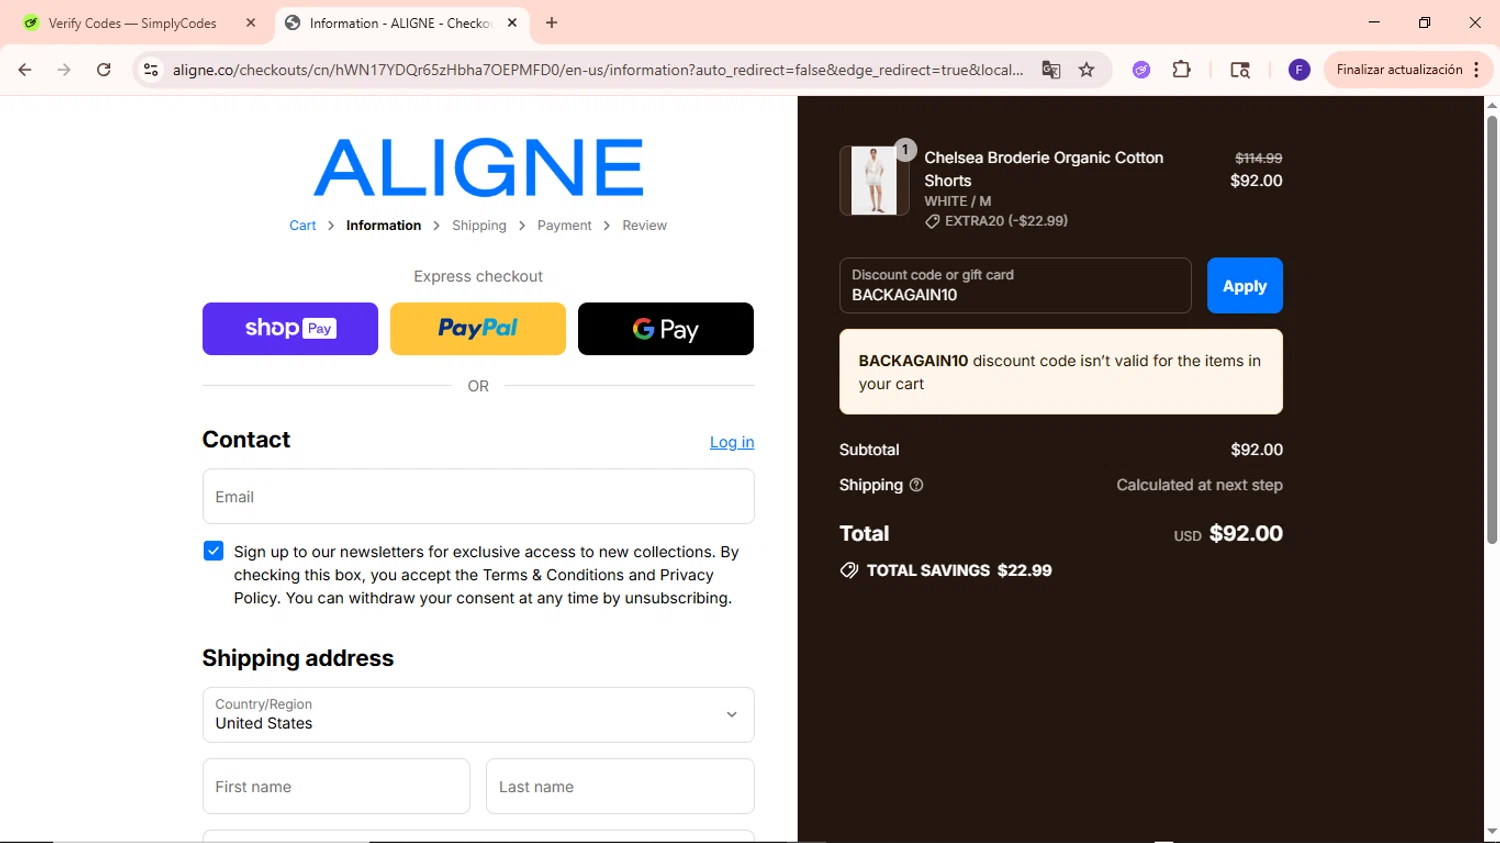Click the Contact heading
The width and height of the screenshot is (1500, 843).
point(246,440)
